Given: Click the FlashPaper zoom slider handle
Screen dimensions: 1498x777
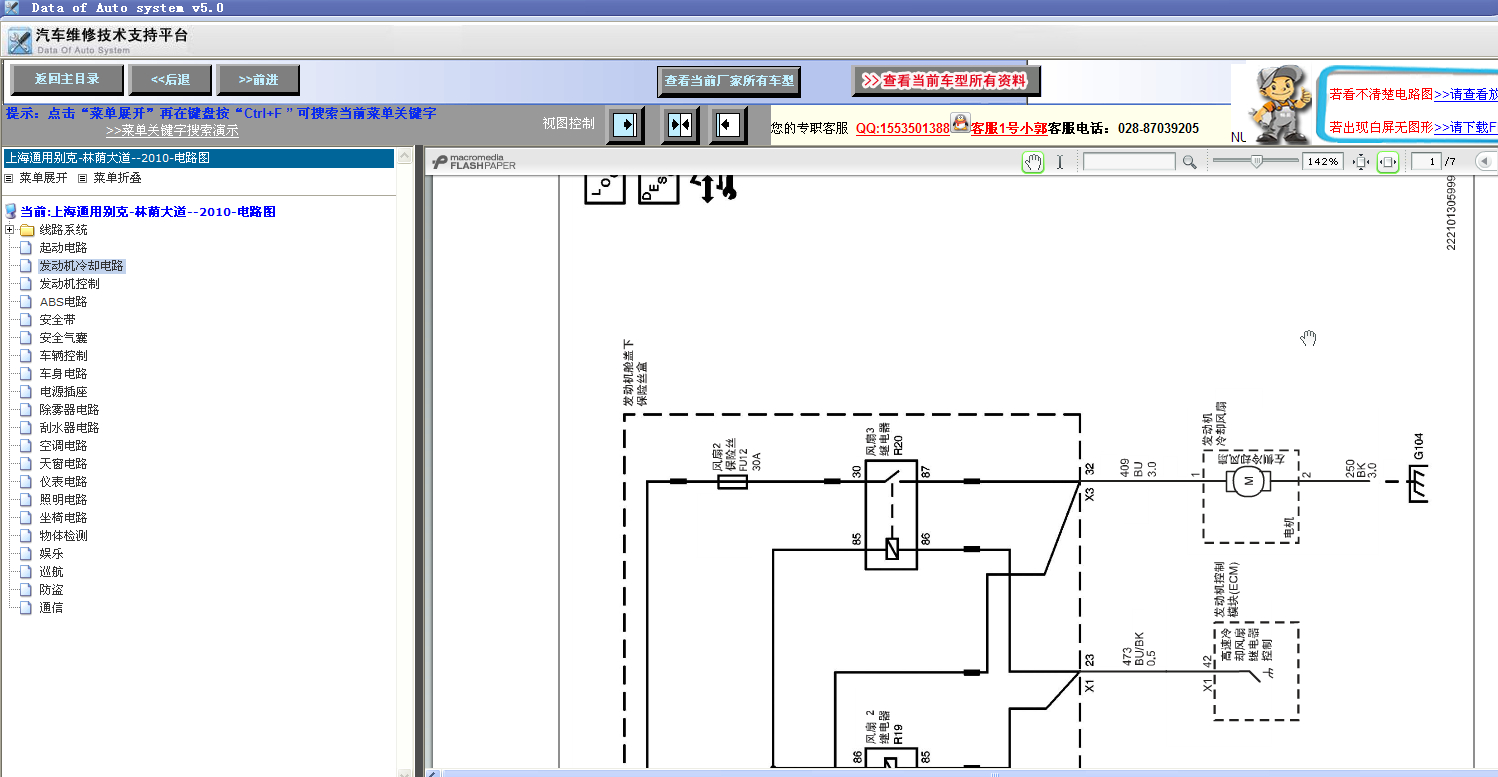Looking at the screenshot, I should point(1258,162).
